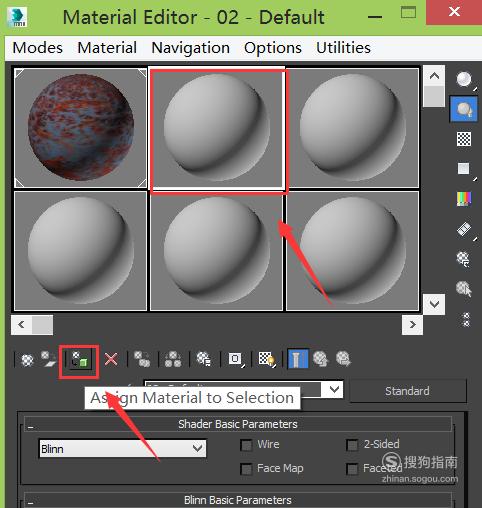
Task: Click the Put to Library icon
Action: click(204, 359)
